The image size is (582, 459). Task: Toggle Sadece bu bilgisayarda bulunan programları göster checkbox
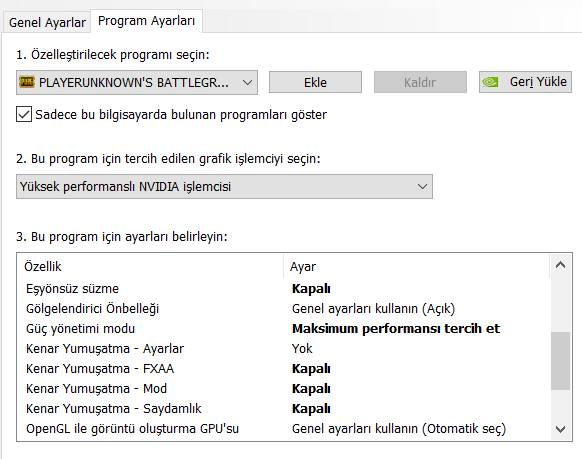[24, 114]
